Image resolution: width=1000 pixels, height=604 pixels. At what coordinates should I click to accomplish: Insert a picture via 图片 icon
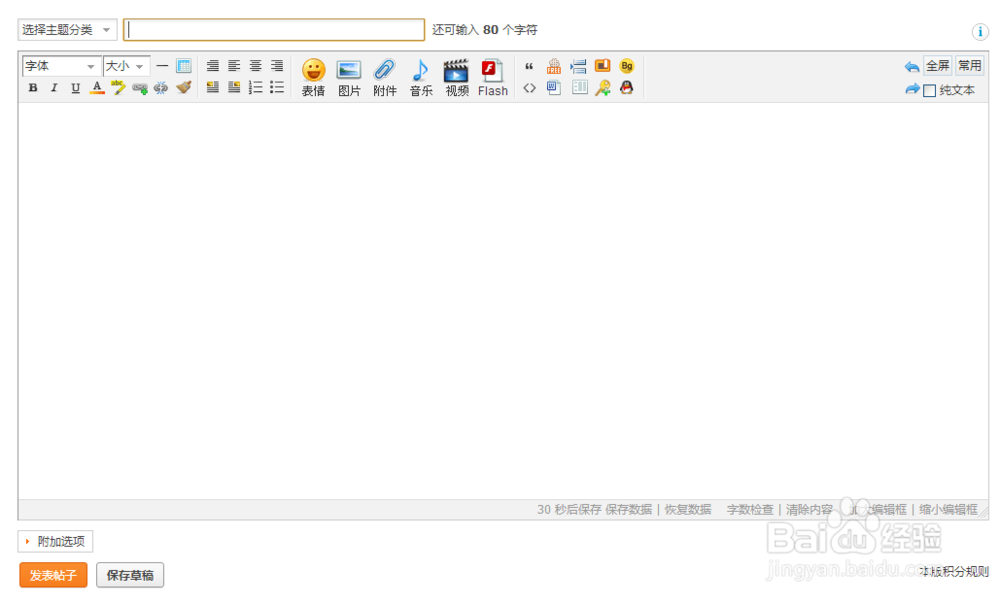point(349,78)
